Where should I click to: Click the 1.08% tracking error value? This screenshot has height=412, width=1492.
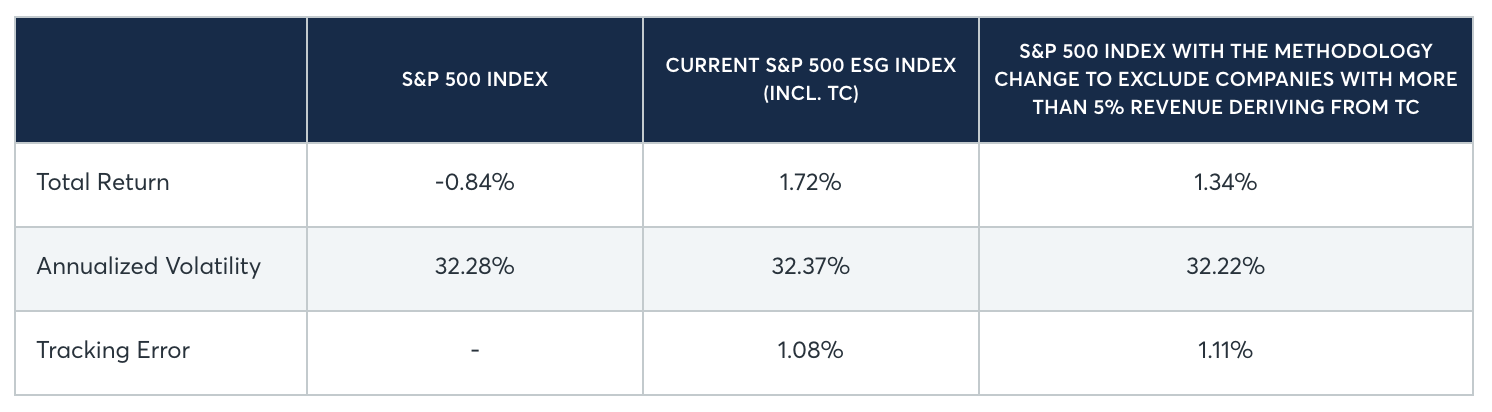[810, 350]
